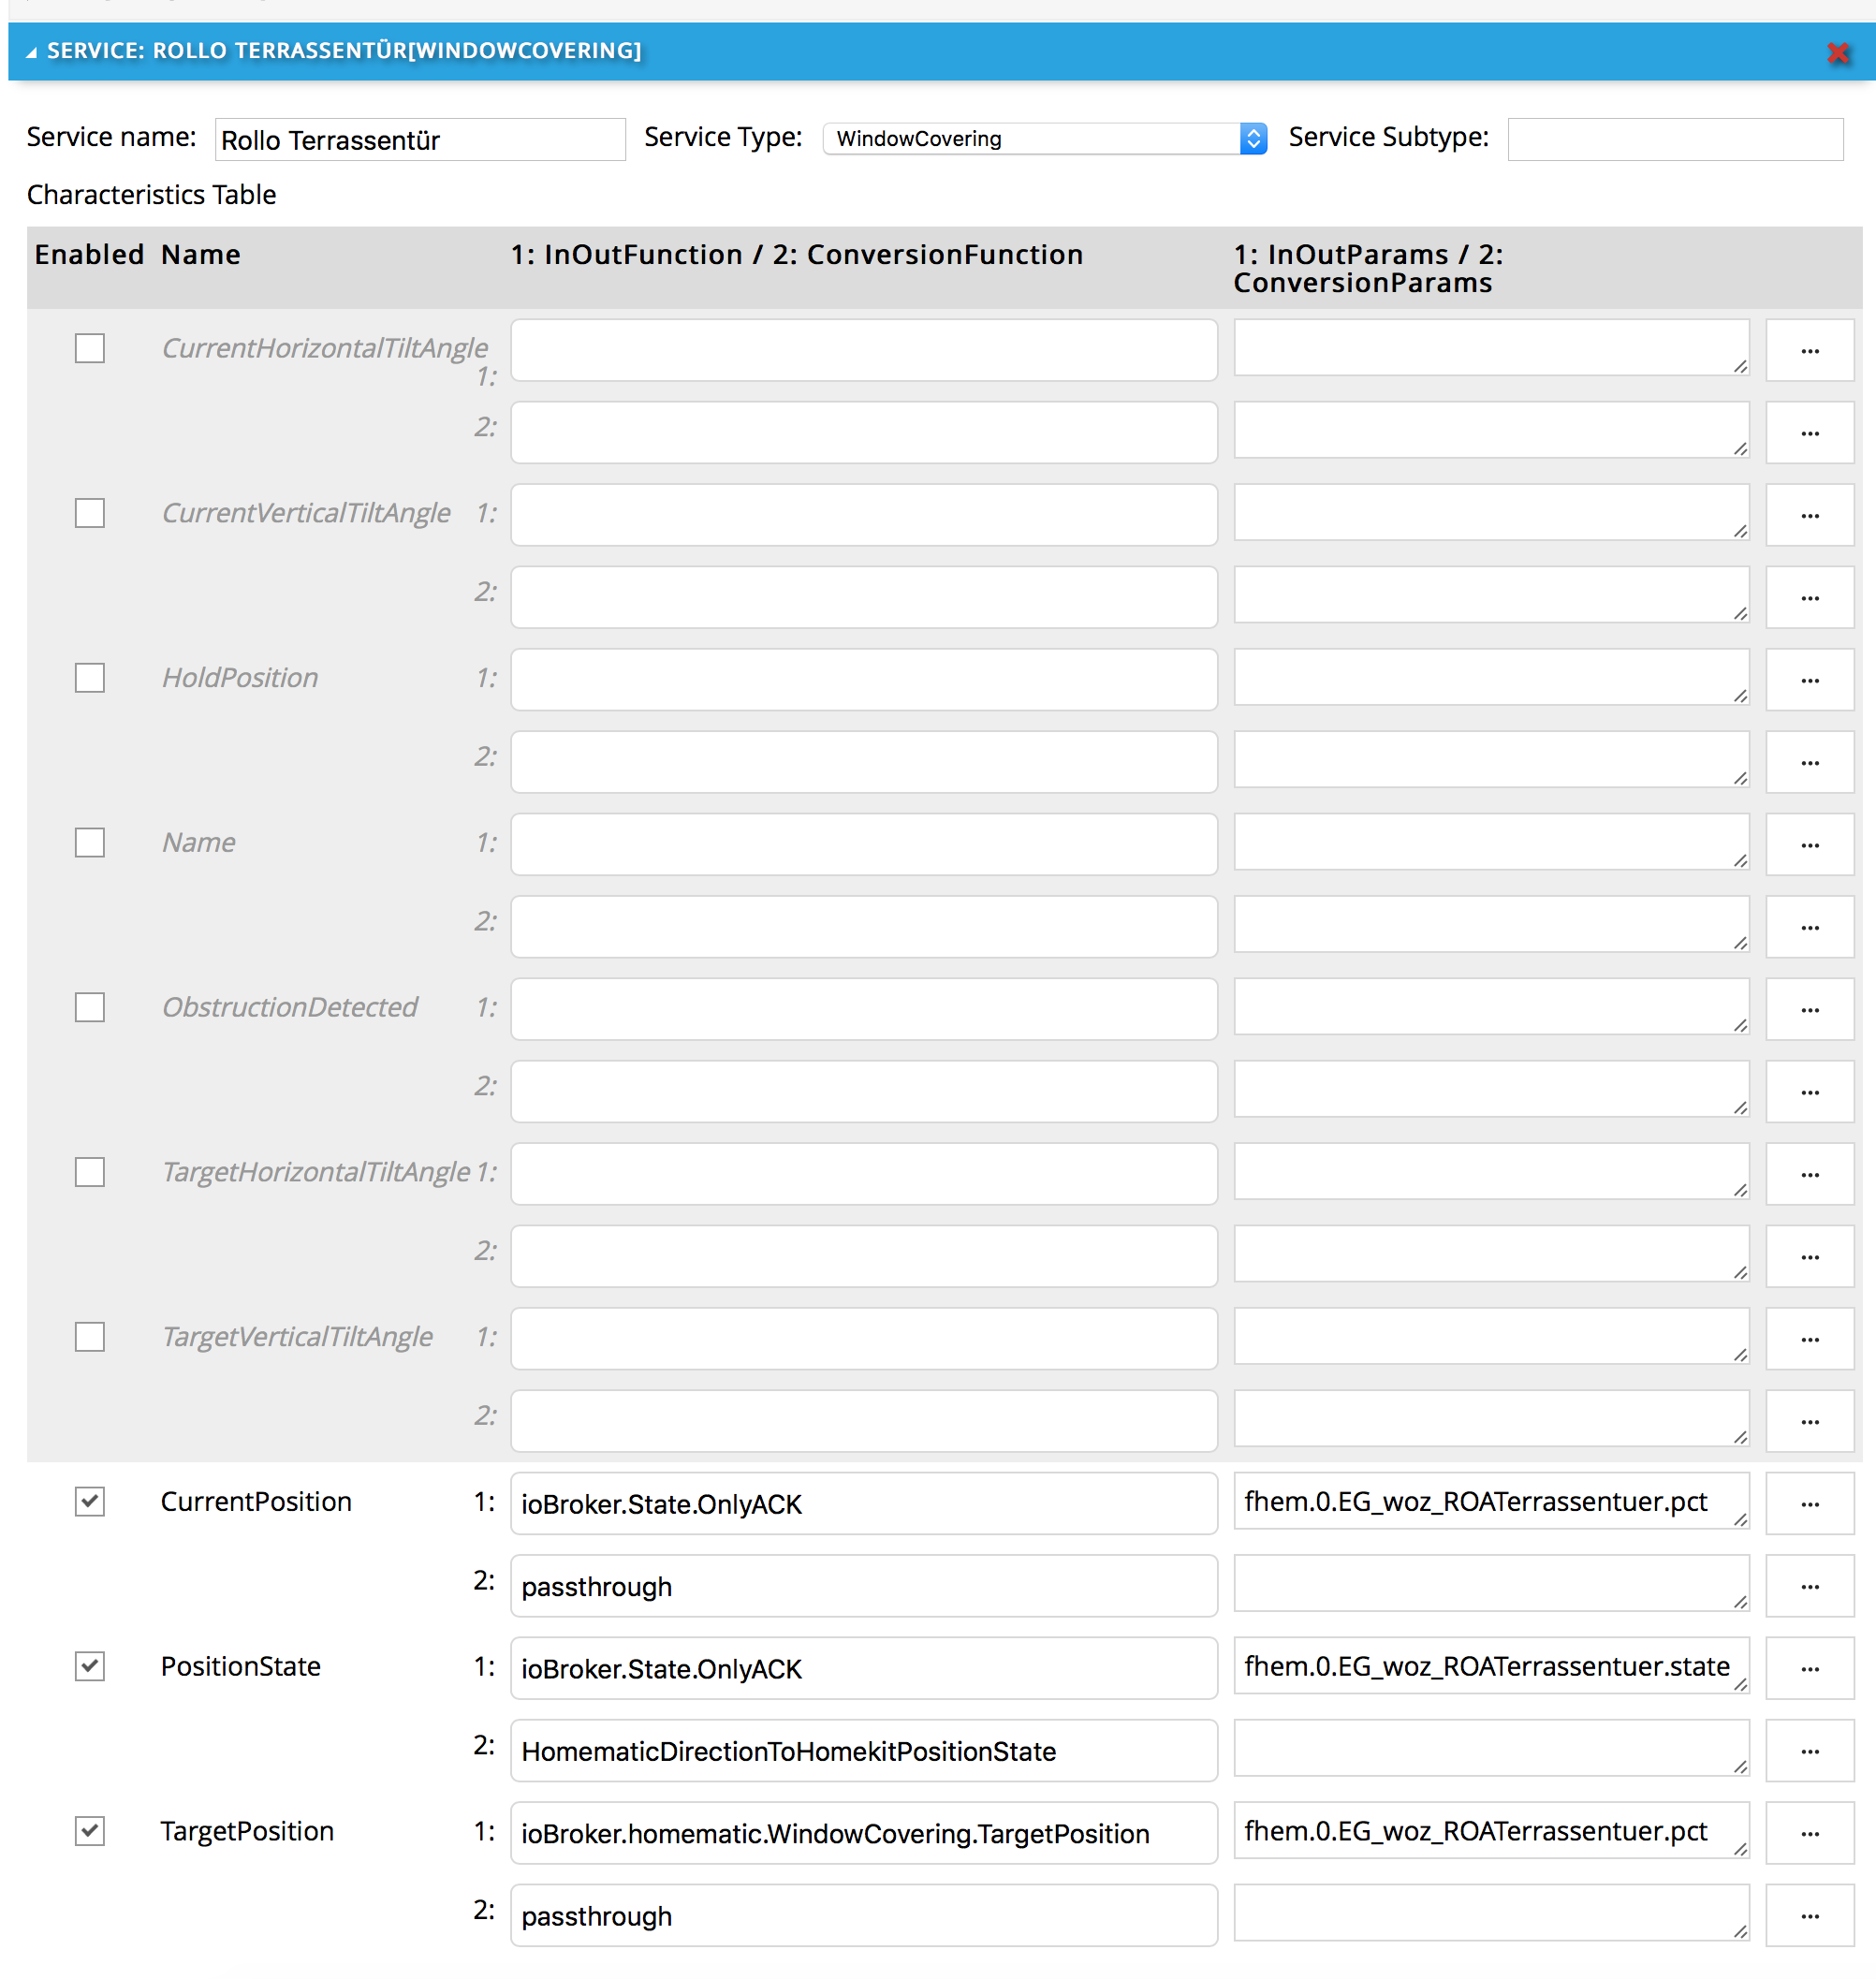The width and height of the screenshot is (1876, 1979).
Task: Enable the CurrentHorizontalTiltAngle checkbox
Action: (x=90, y=349)
